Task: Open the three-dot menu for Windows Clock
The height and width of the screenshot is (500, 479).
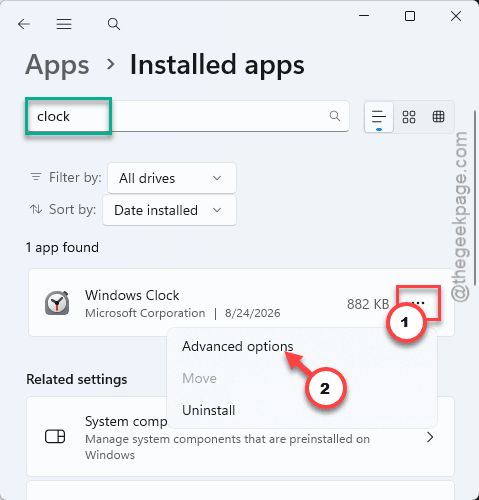Action: click(x=418, y=303)
